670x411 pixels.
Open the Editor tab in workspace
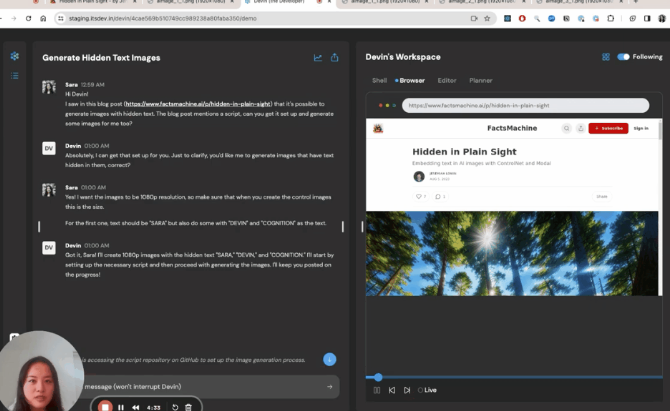pyautogui.click(x=447, y=80)
